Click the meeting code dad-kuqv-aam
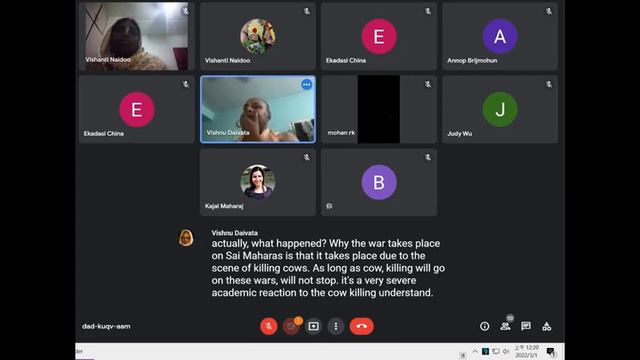640x360 pixels. point(106,326)
